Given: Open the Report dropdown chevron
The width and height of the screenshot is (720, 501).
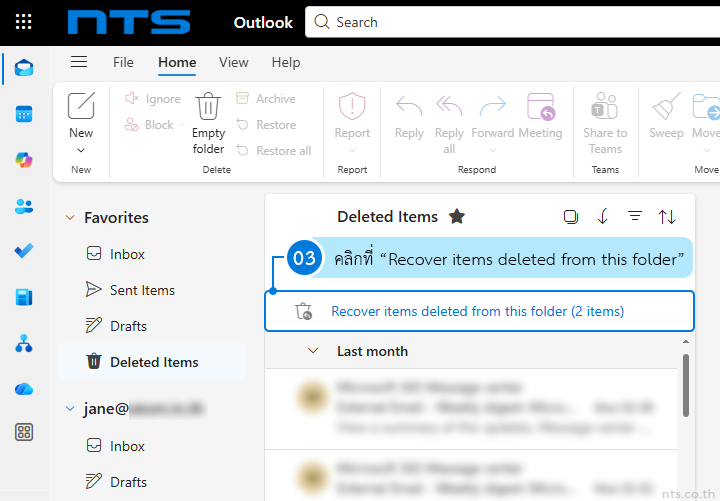Looking at the screenshot, I should (x=352, y=150).
